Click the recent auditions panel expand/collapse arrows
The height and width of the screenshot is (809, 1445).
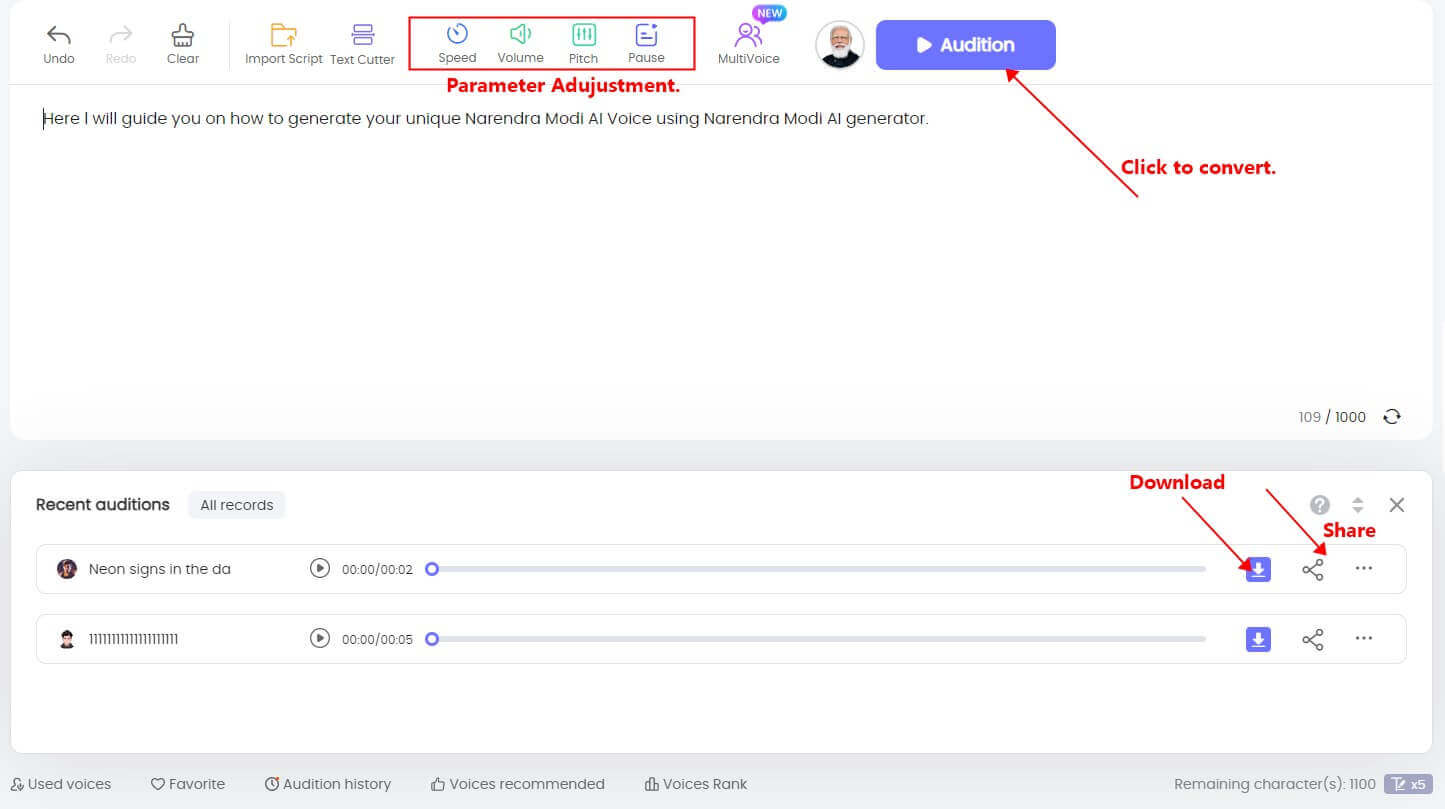point(1357,505)
